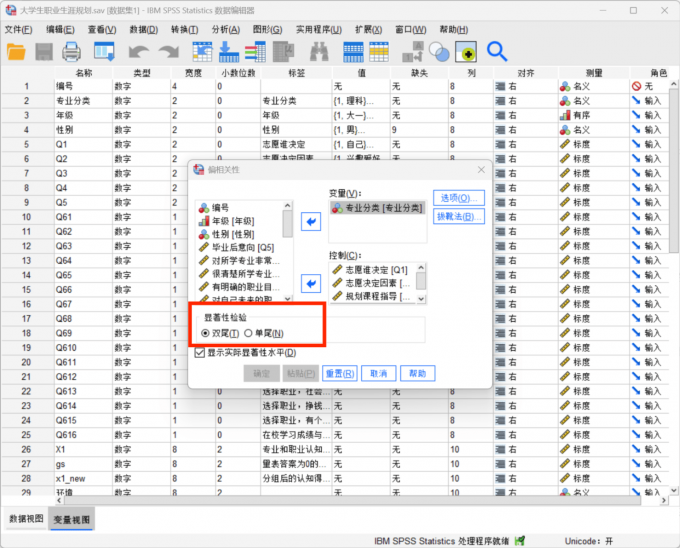This screenshot has height=548, width=680.
Task: Click the Split file toolbar icon
Action: click(x=413, y=52)
